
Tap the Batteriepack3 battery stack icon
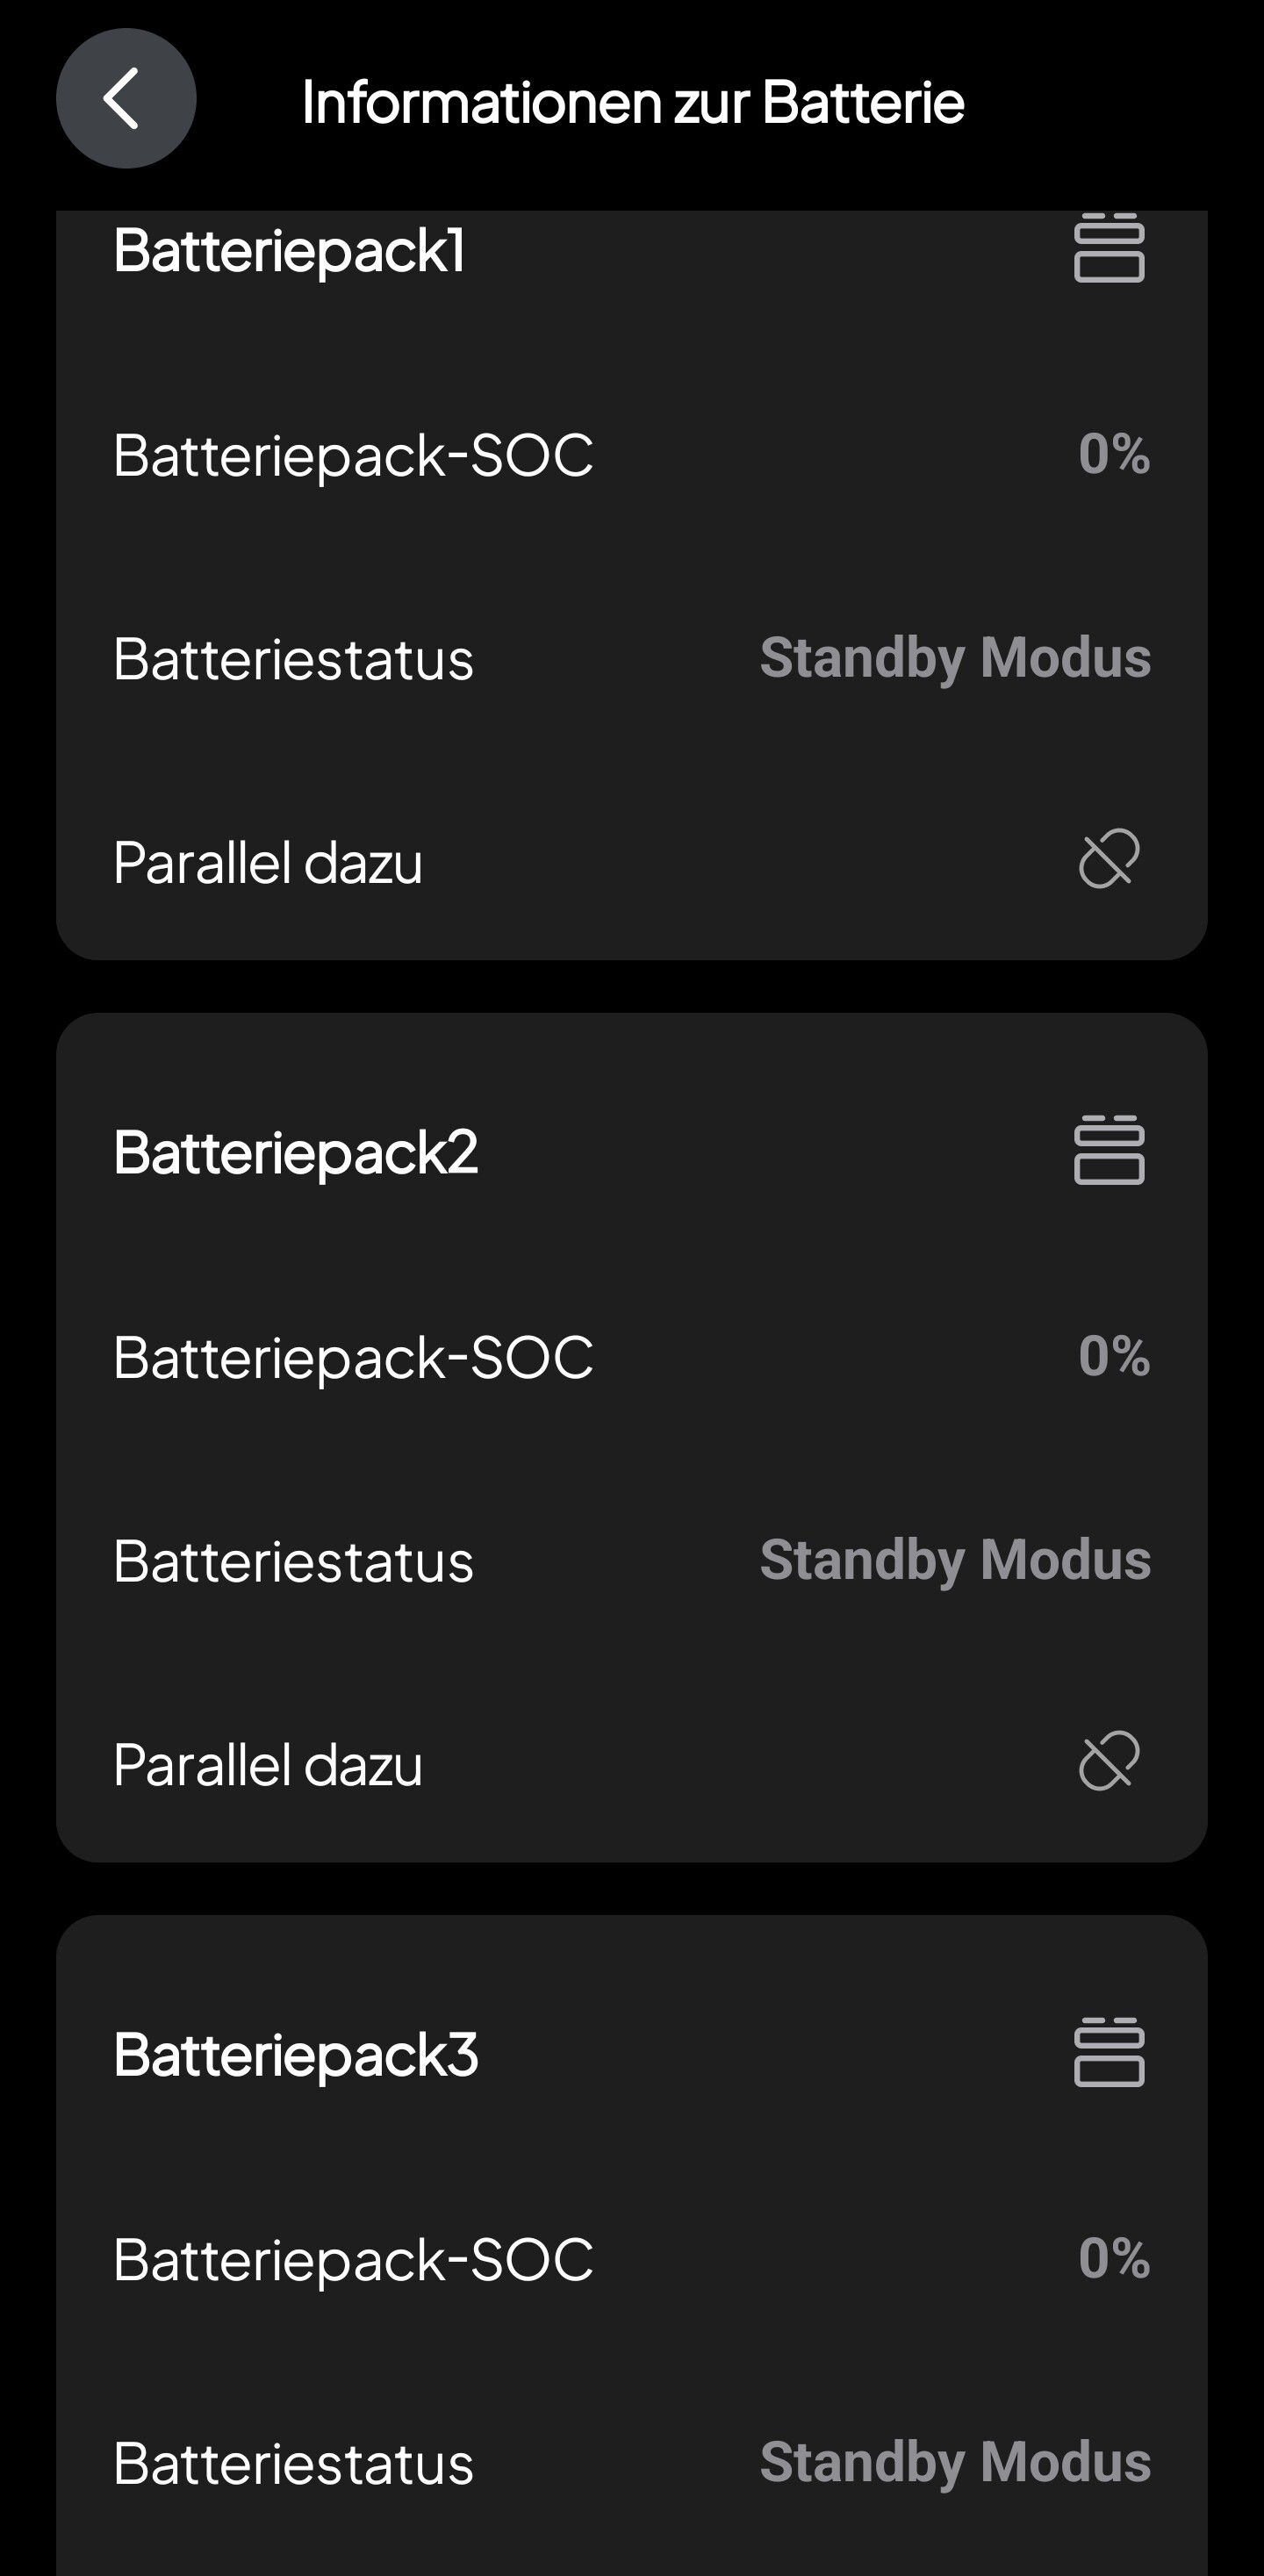[x=1109, y=2053]
